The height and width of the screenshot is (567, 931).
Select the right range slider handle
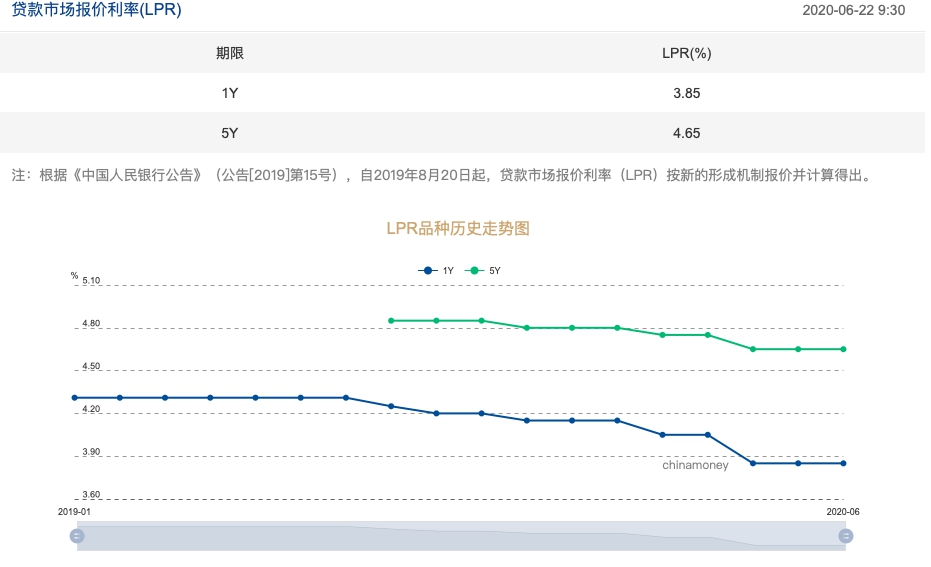(x=846, y=536)
